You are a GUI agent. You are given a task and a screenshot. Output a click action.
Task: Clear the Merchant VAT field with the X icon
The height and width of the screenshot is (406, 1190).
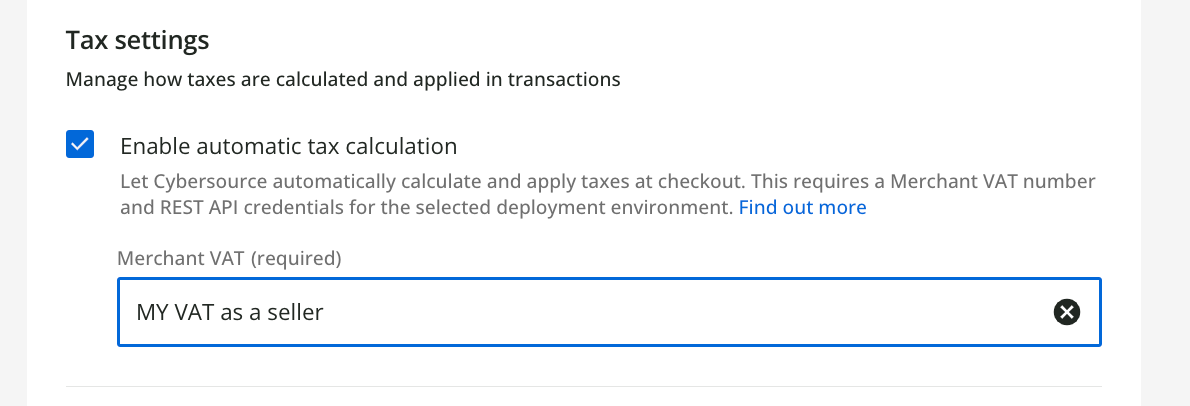coord(1067,313)
